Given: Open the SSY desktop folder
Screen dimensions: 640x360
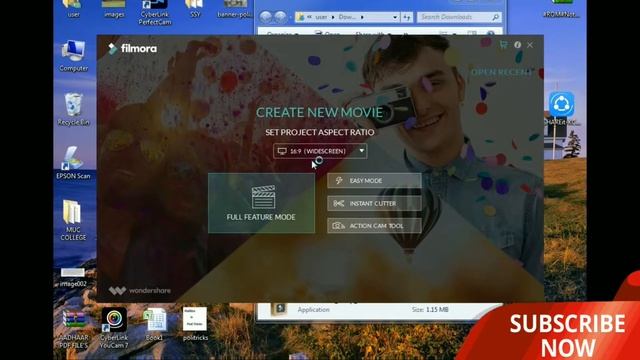Looking at the screenshot, I should pyautogui.click(x=195, y=9).
